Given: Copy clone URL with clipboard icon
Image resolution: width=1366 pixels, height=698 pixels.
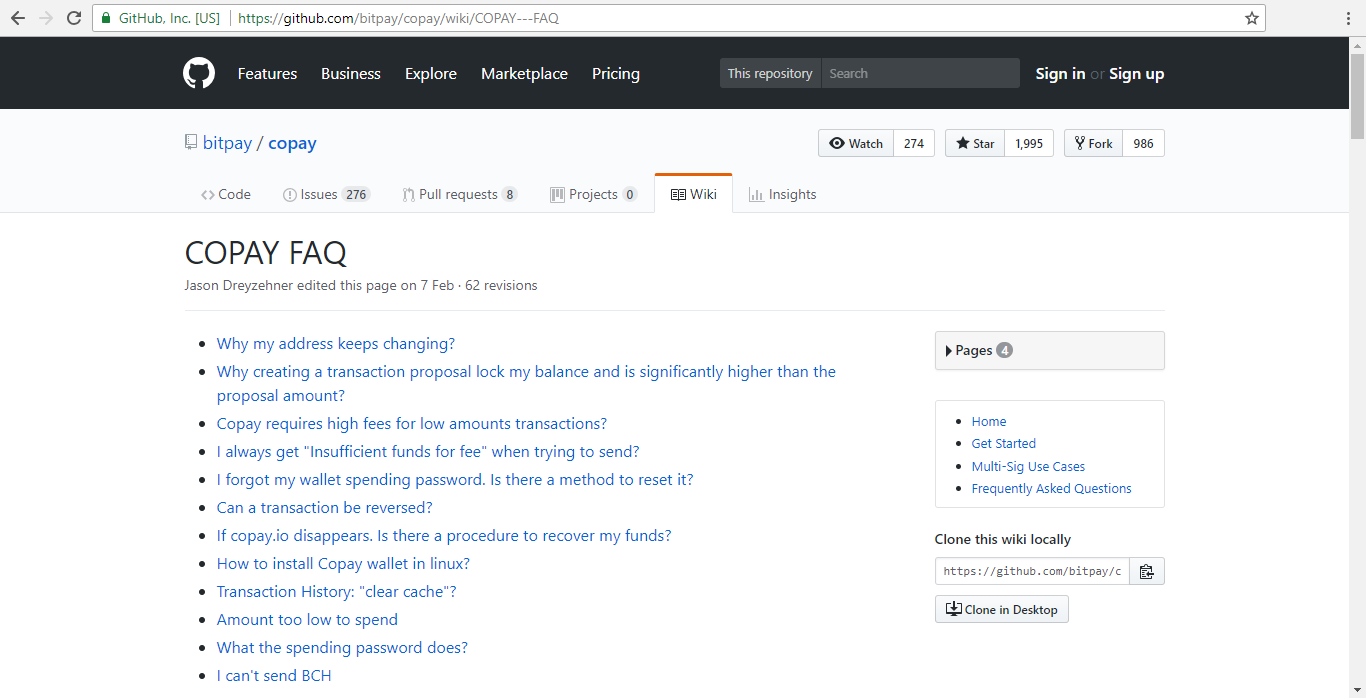Looking at the screenshot, I should [x=1147, y=571].
